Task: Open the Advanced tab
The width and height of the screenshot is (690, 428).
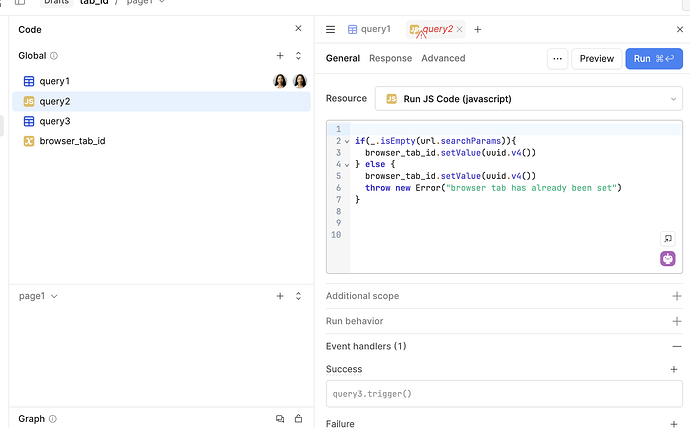Action: (443, 58)
